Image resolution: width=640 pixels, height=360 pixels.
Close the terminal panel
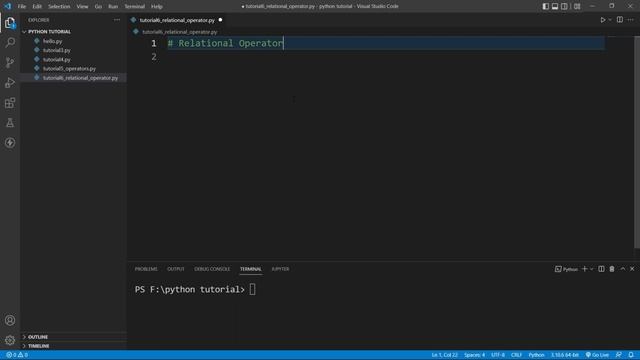pos(632,269)
